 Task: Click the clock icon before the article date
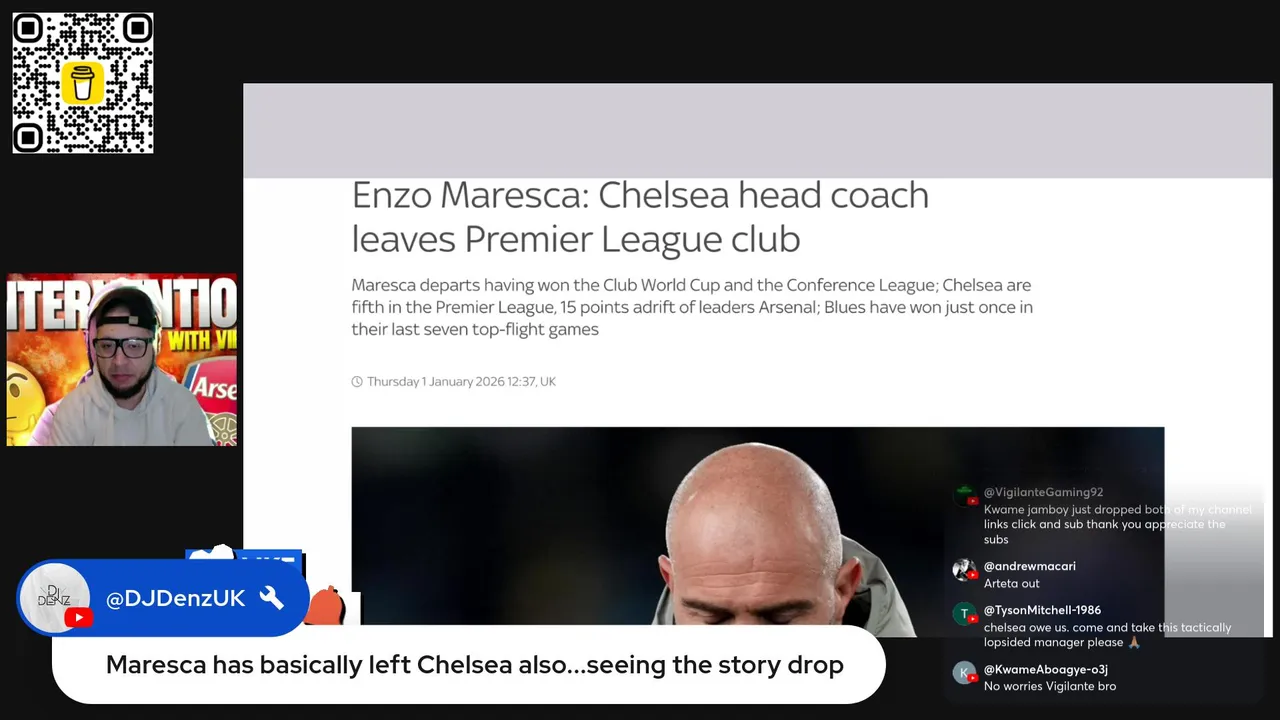coord(357,382)
